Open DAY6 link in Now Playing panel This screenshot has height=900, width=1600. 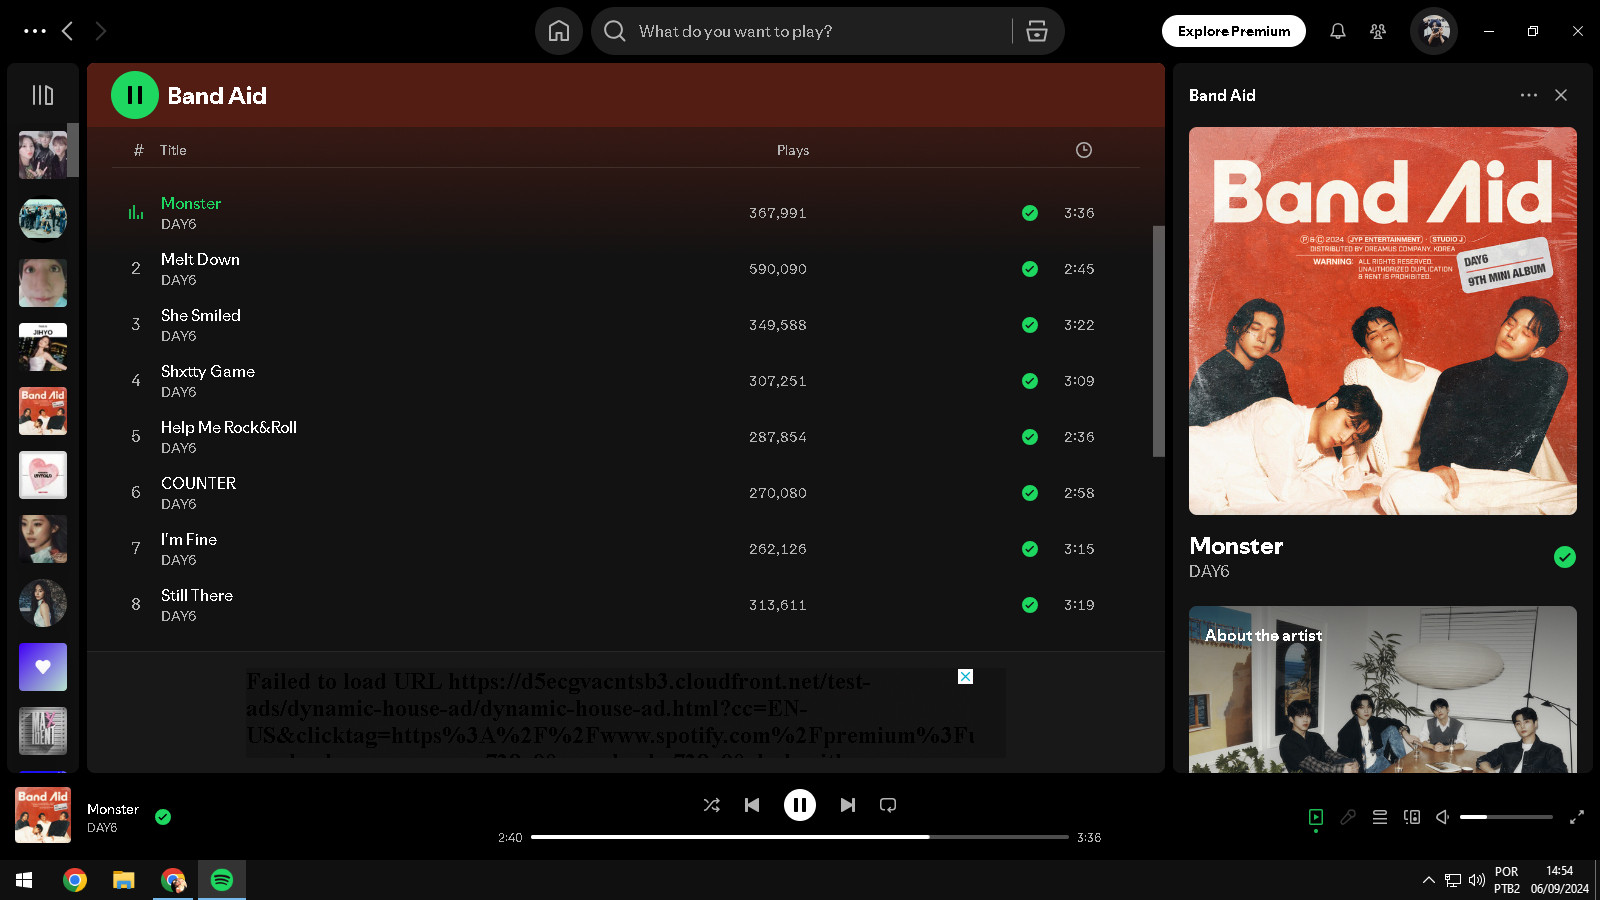pyautogui.click(x=1209, y=572)
